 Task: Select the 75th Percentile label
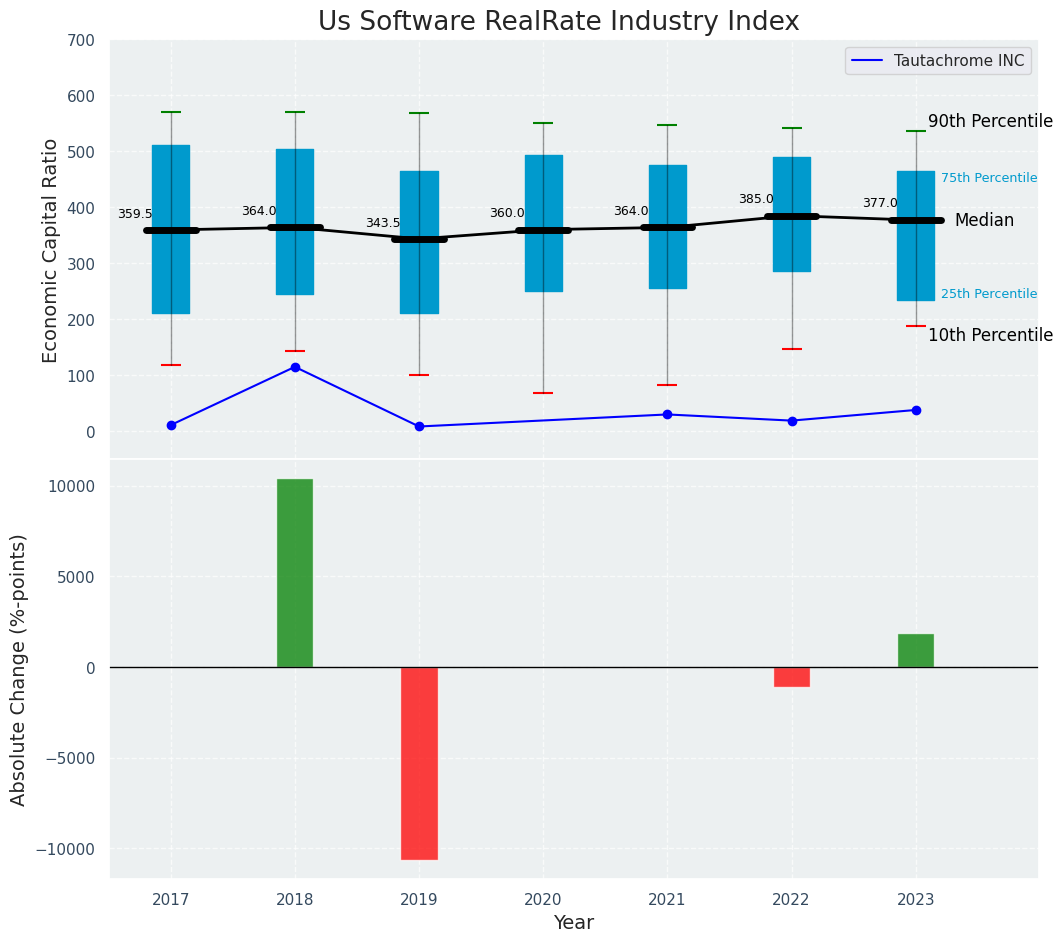click(989, 178)
